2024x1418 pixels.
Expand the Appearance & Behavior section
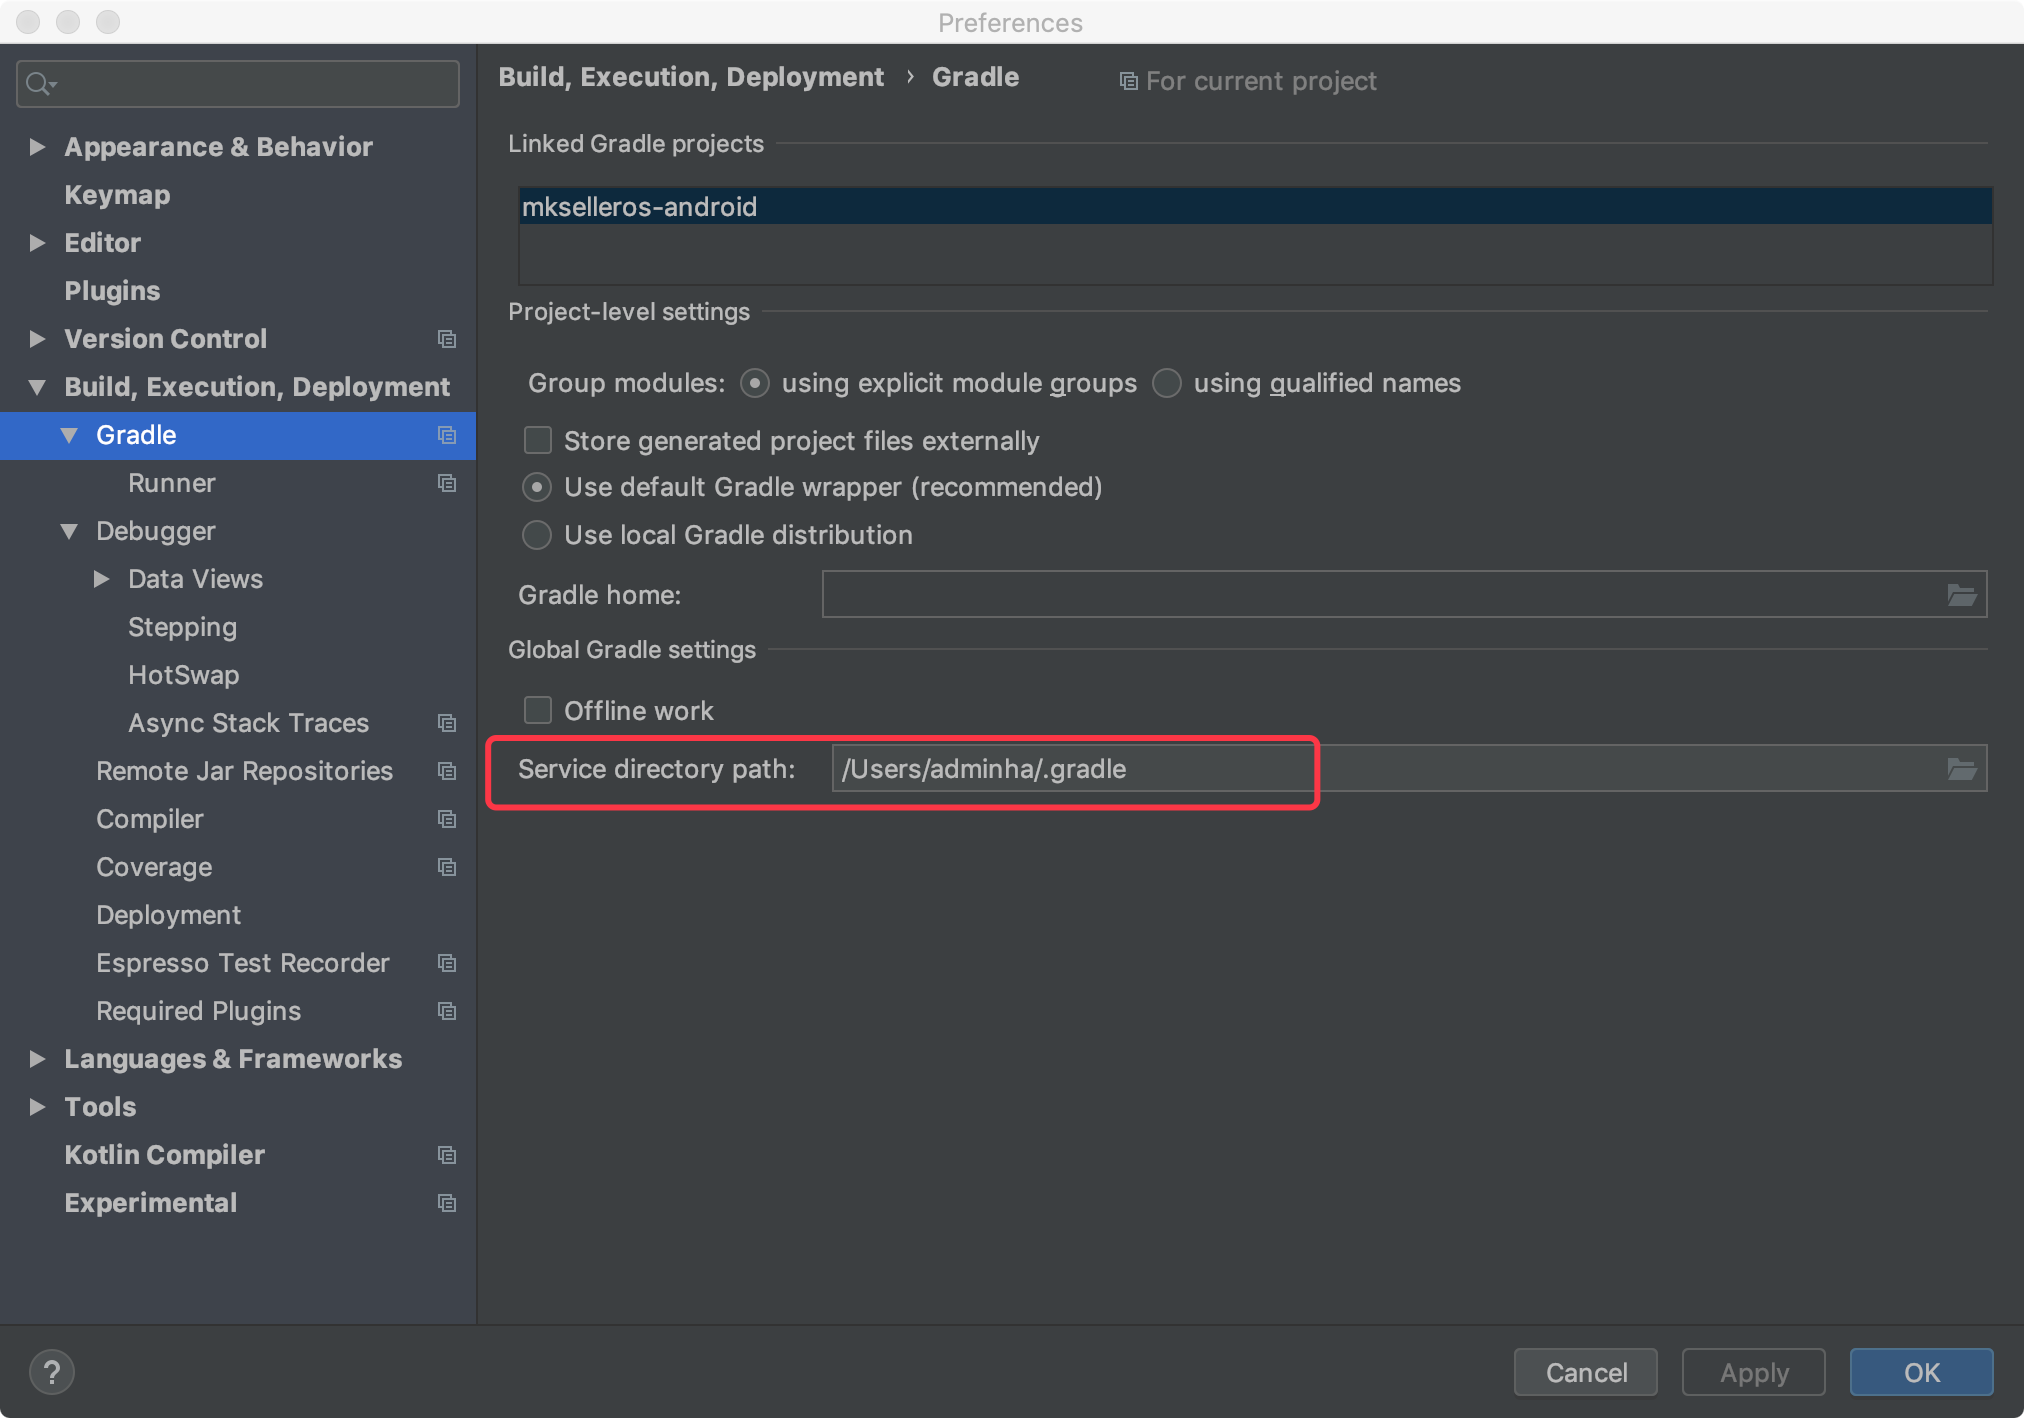point(37,147)
